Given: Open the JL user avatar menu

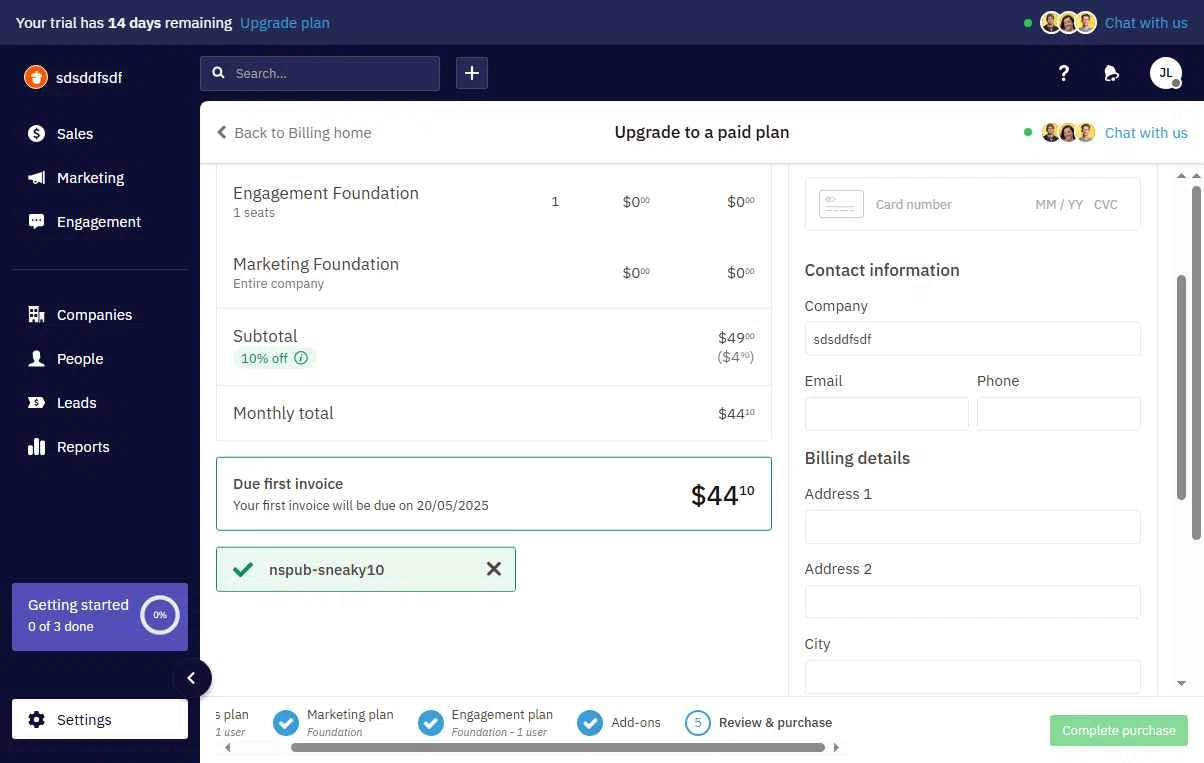Looking at the screenshot, I should pos(1166,73).
